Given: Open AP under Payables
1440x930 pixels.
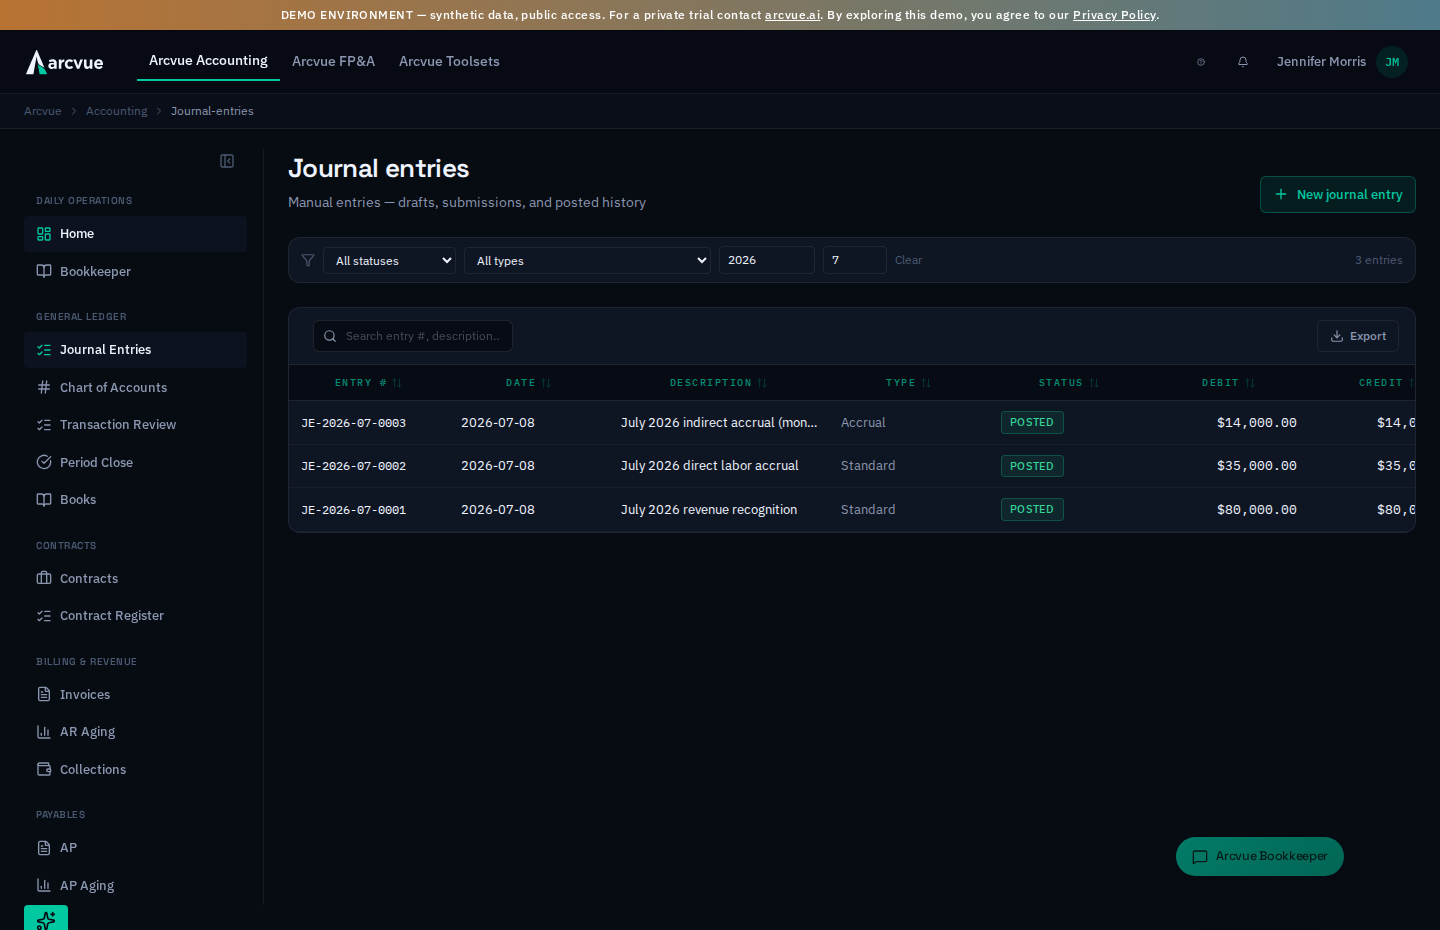Looking at the screenshot, I should pos(135,848).
